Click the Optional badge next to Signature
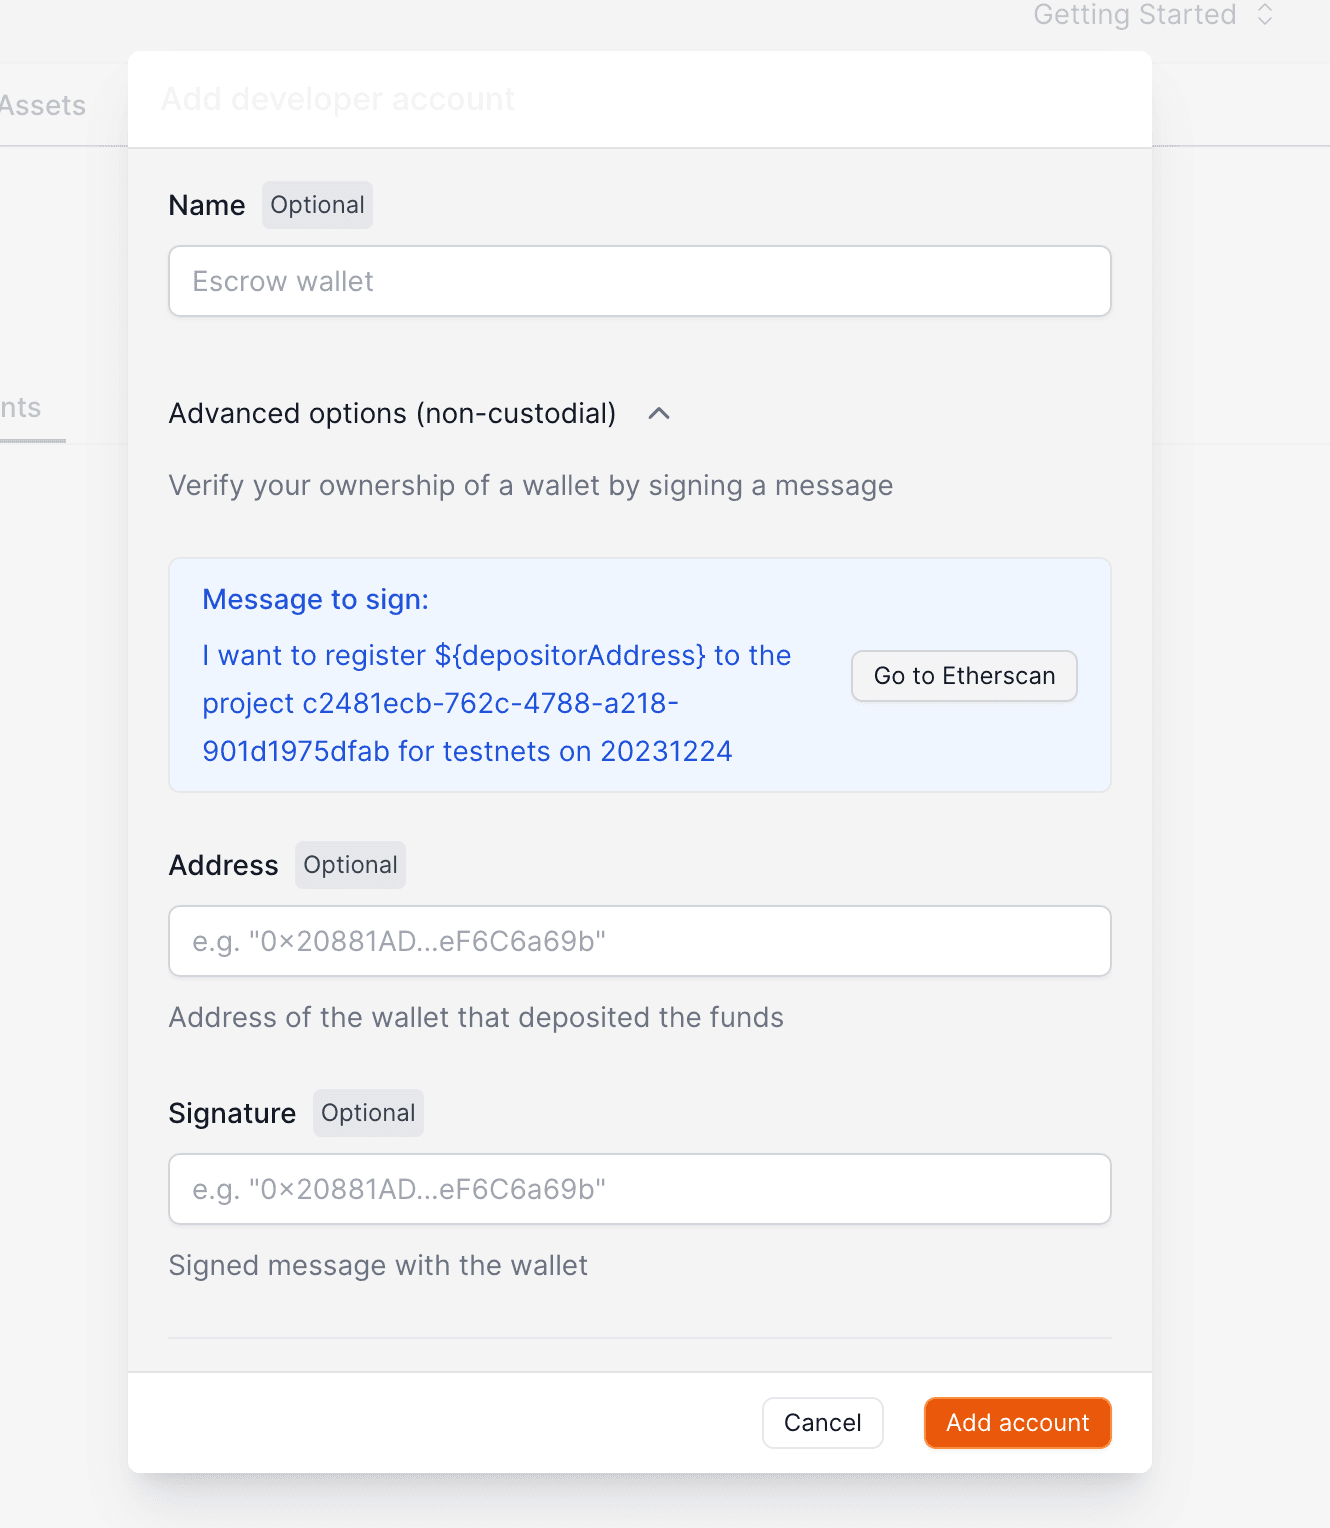Screen dimensions: 1330x1528 tap(368, 1113)
